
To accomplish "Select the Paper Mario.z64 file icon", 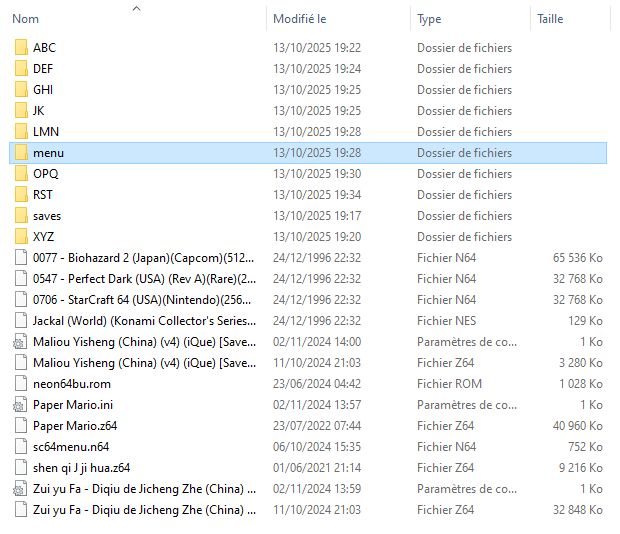I will [21, 425].
